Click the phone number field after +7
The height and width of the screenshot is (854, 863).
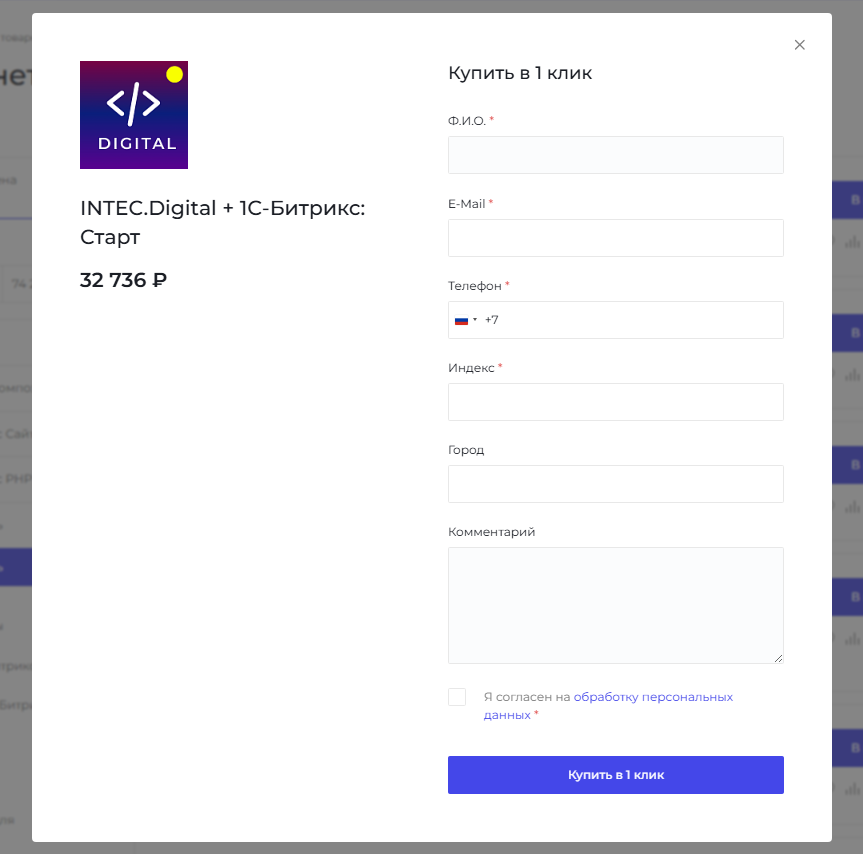[640, 320]
